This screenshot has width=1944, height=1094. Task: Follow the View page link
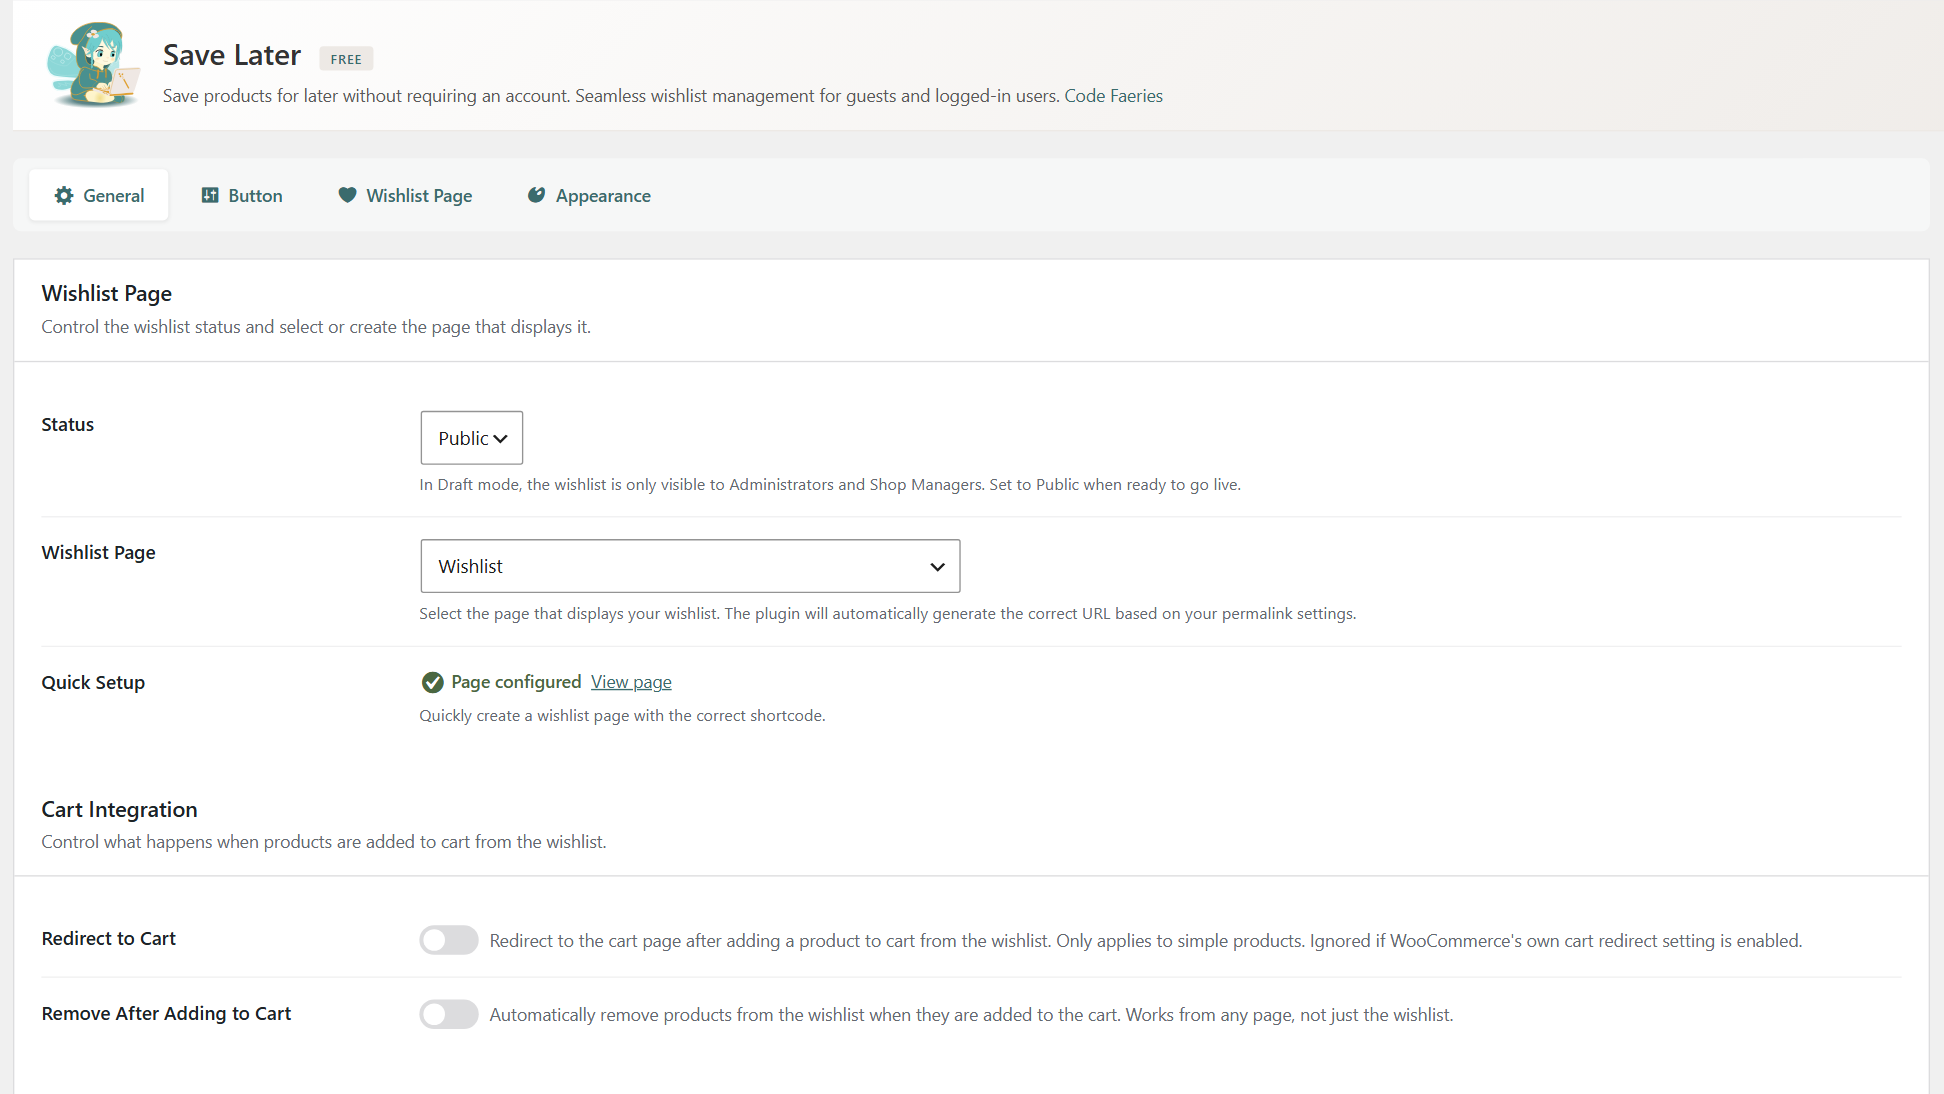tap(631, 682)
